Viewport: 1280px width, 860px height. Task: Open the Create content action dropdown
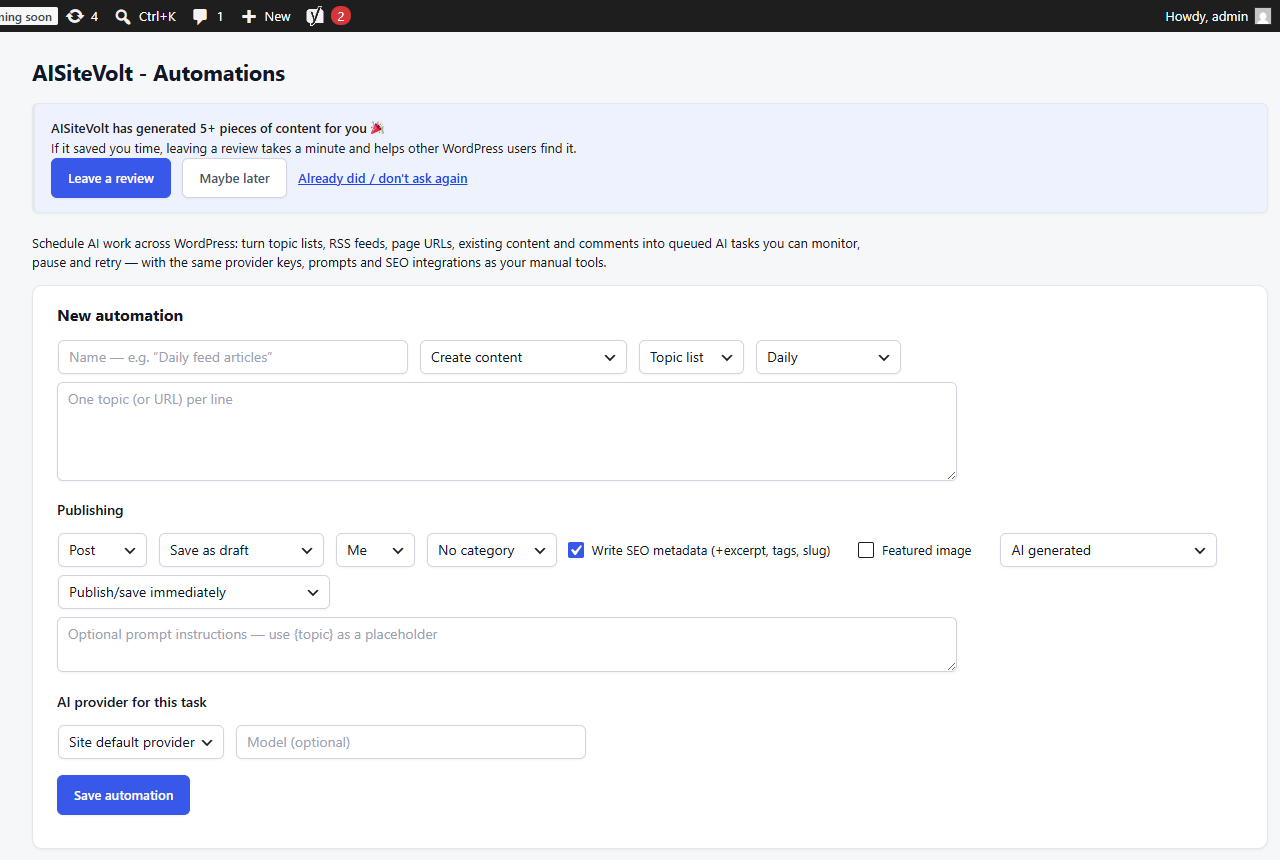click(523, 357)
